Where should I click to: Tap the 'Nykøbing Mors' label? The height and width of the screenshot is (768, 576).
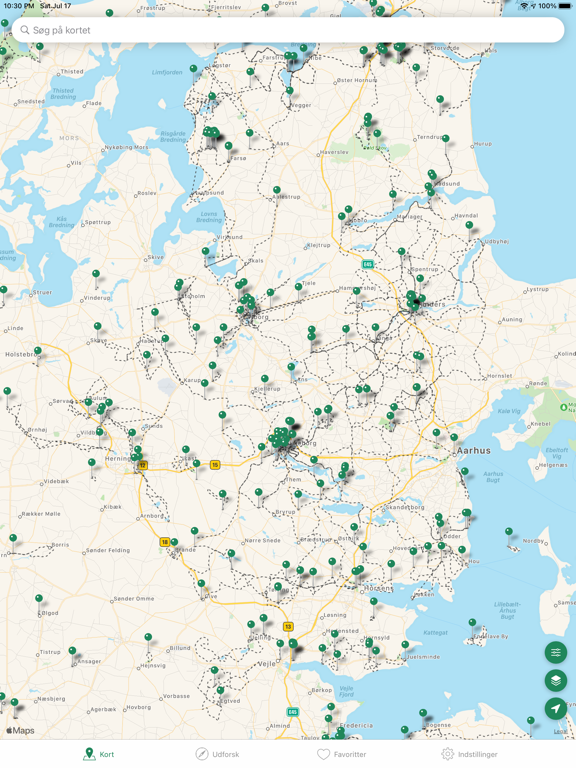click(x=126, y=147)
